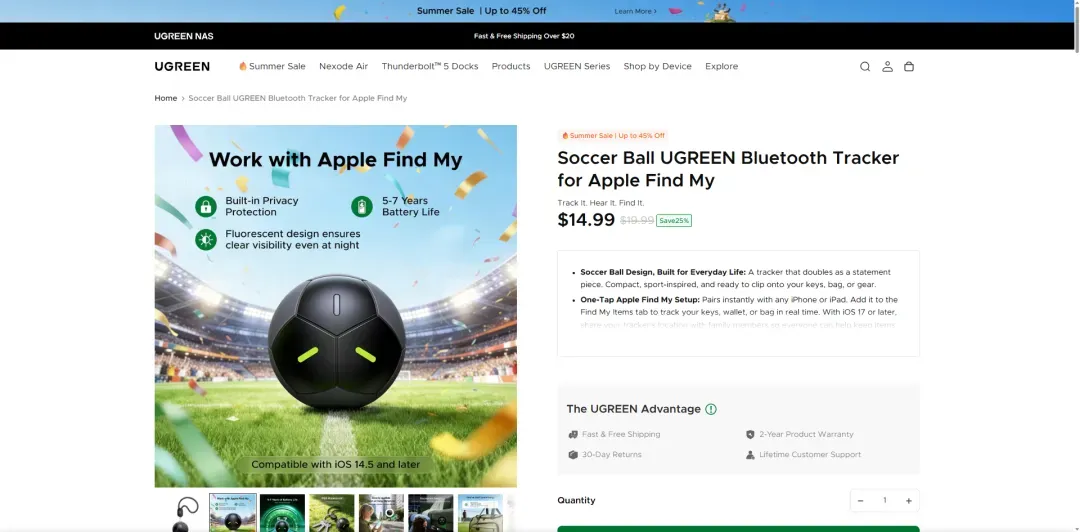
Task: Click 2-Year Product Warranty text
Action: click(807, 435)
